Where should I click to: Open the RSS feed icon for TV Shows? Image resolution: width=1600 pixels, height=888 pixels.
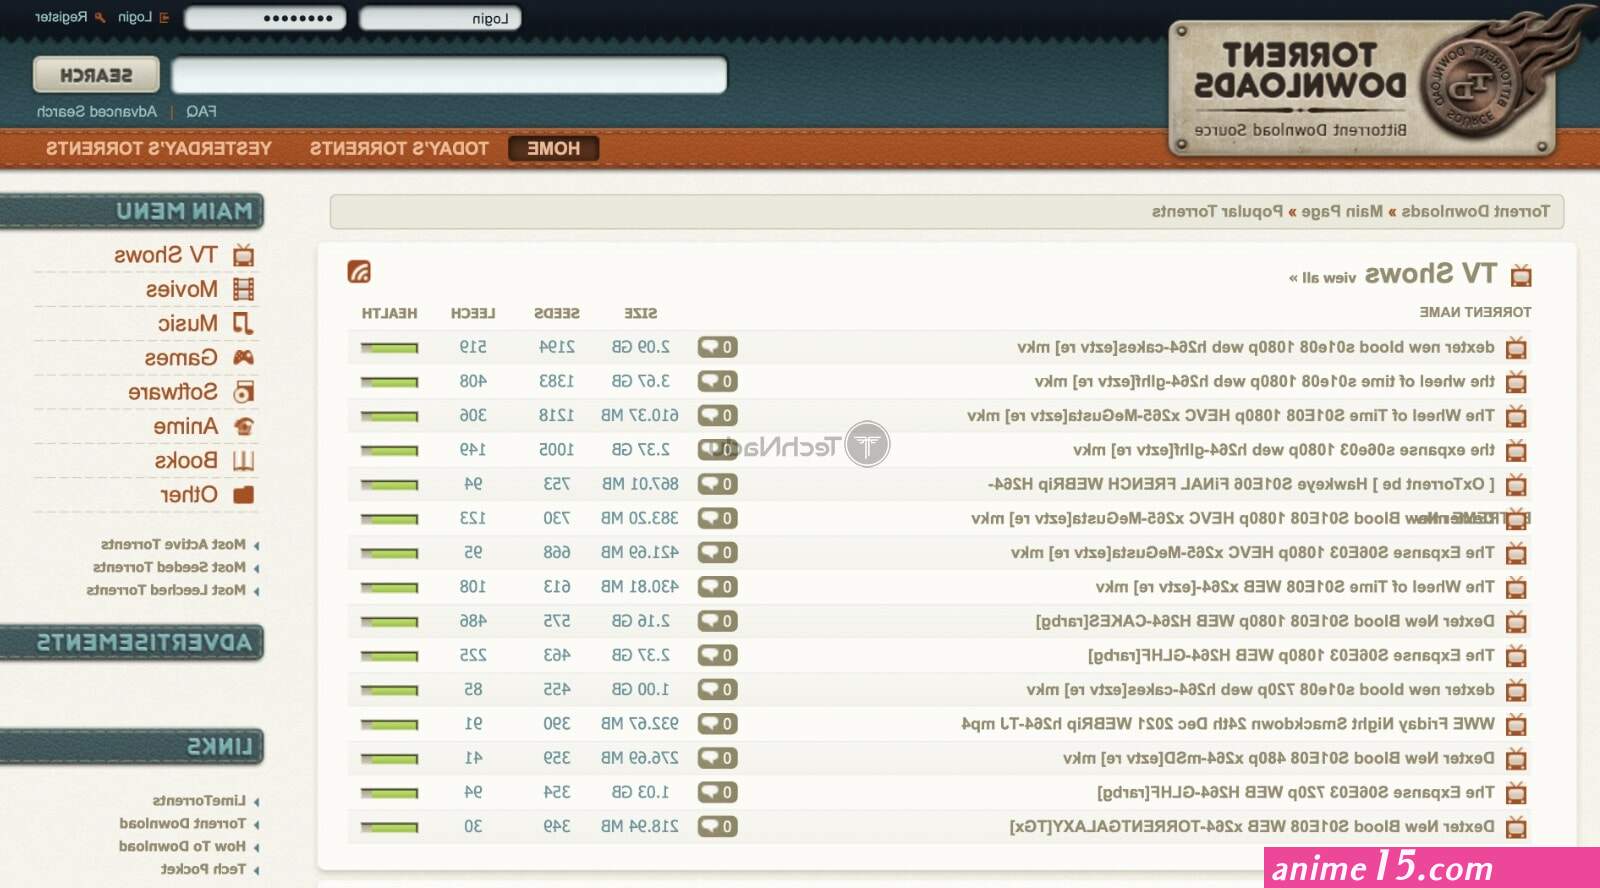pyautogui.click(x=359, y=271)
